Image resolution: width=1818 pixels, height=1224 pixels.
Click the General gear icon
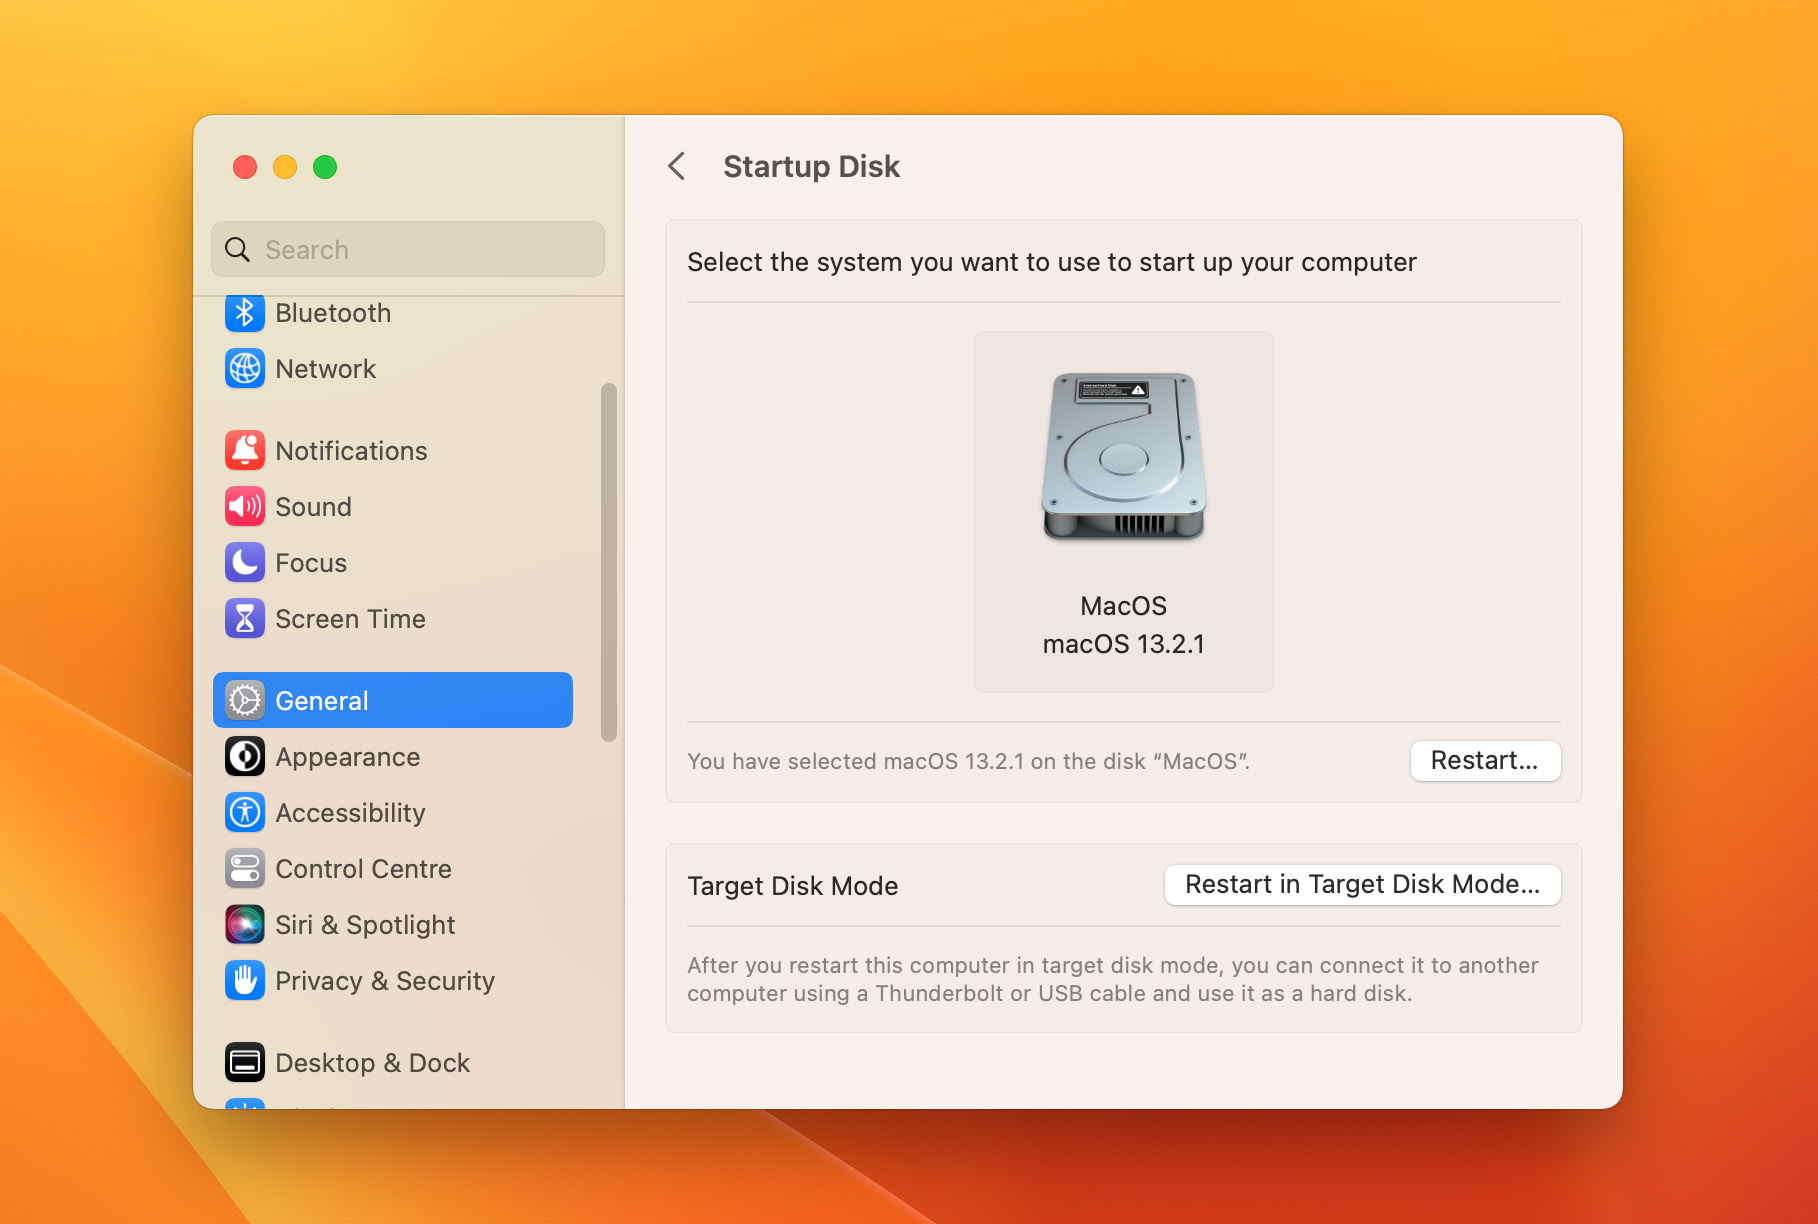245,701
